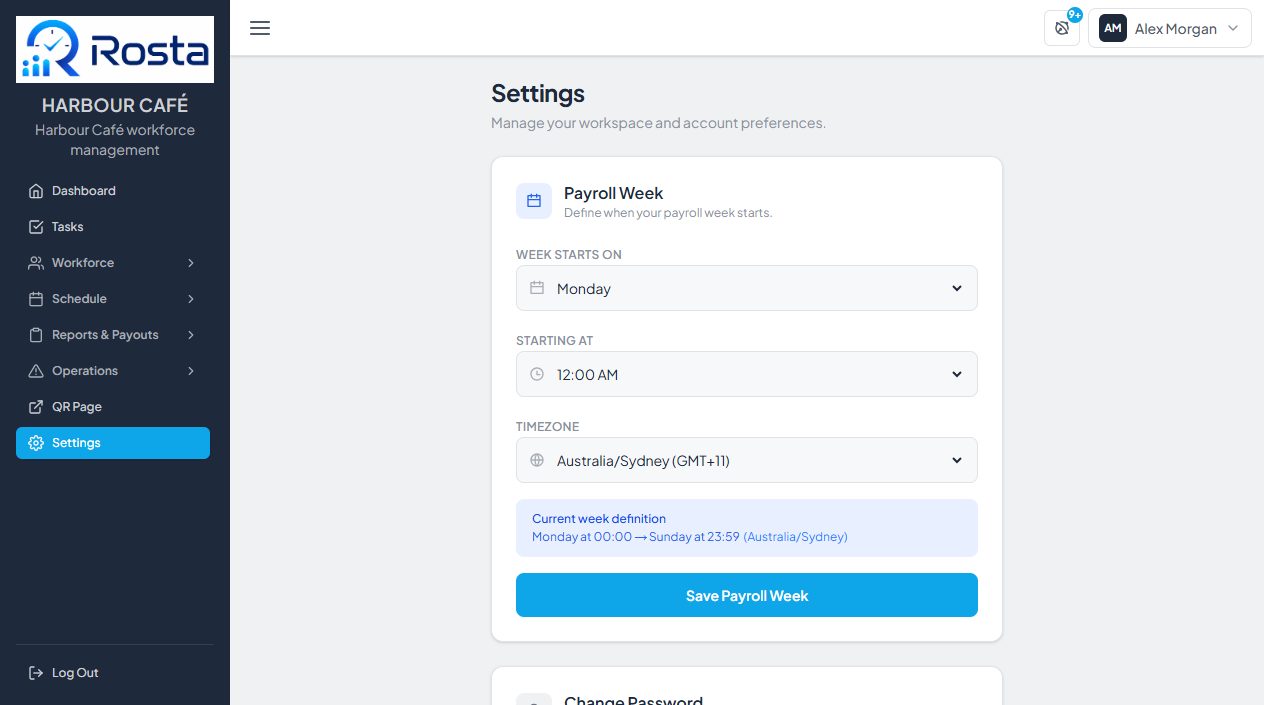Click the Schedule calendar icon in sidebar
Screen dimensions: 1264x705
pyautogui.click(x=36, y=299)
